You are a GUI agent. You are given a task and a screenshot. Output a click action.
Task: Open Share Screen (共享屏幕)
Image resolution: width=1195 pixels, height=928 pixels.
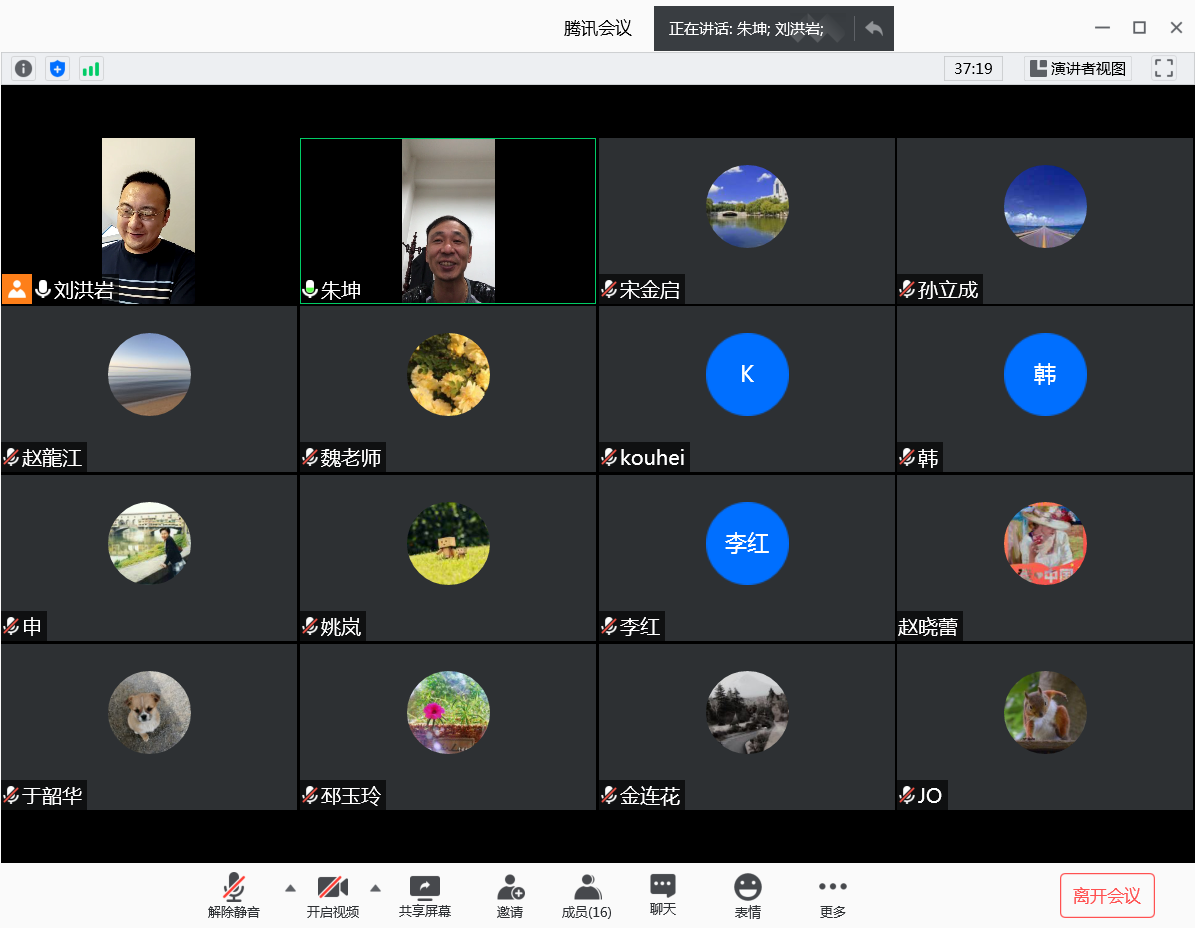[425, 896]
